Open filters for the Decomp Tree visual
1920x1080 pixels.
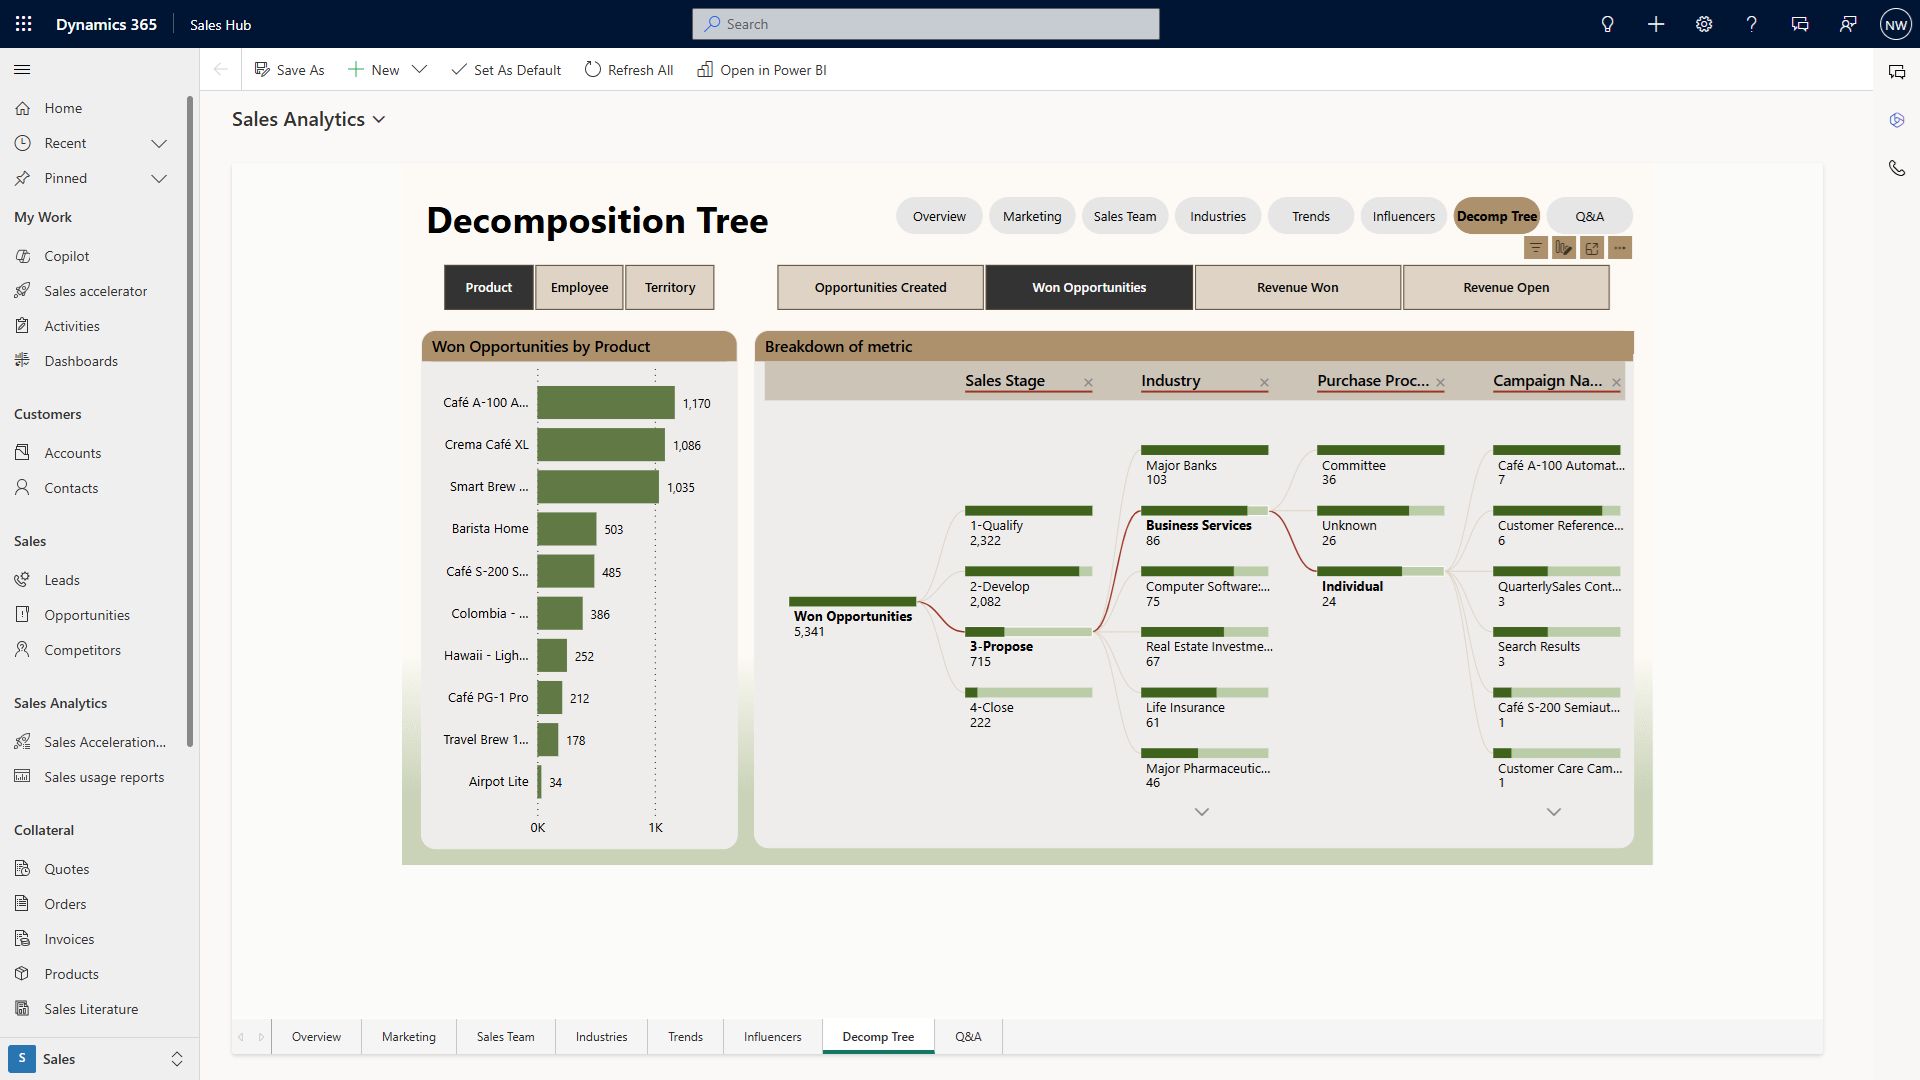point(1536,247)
